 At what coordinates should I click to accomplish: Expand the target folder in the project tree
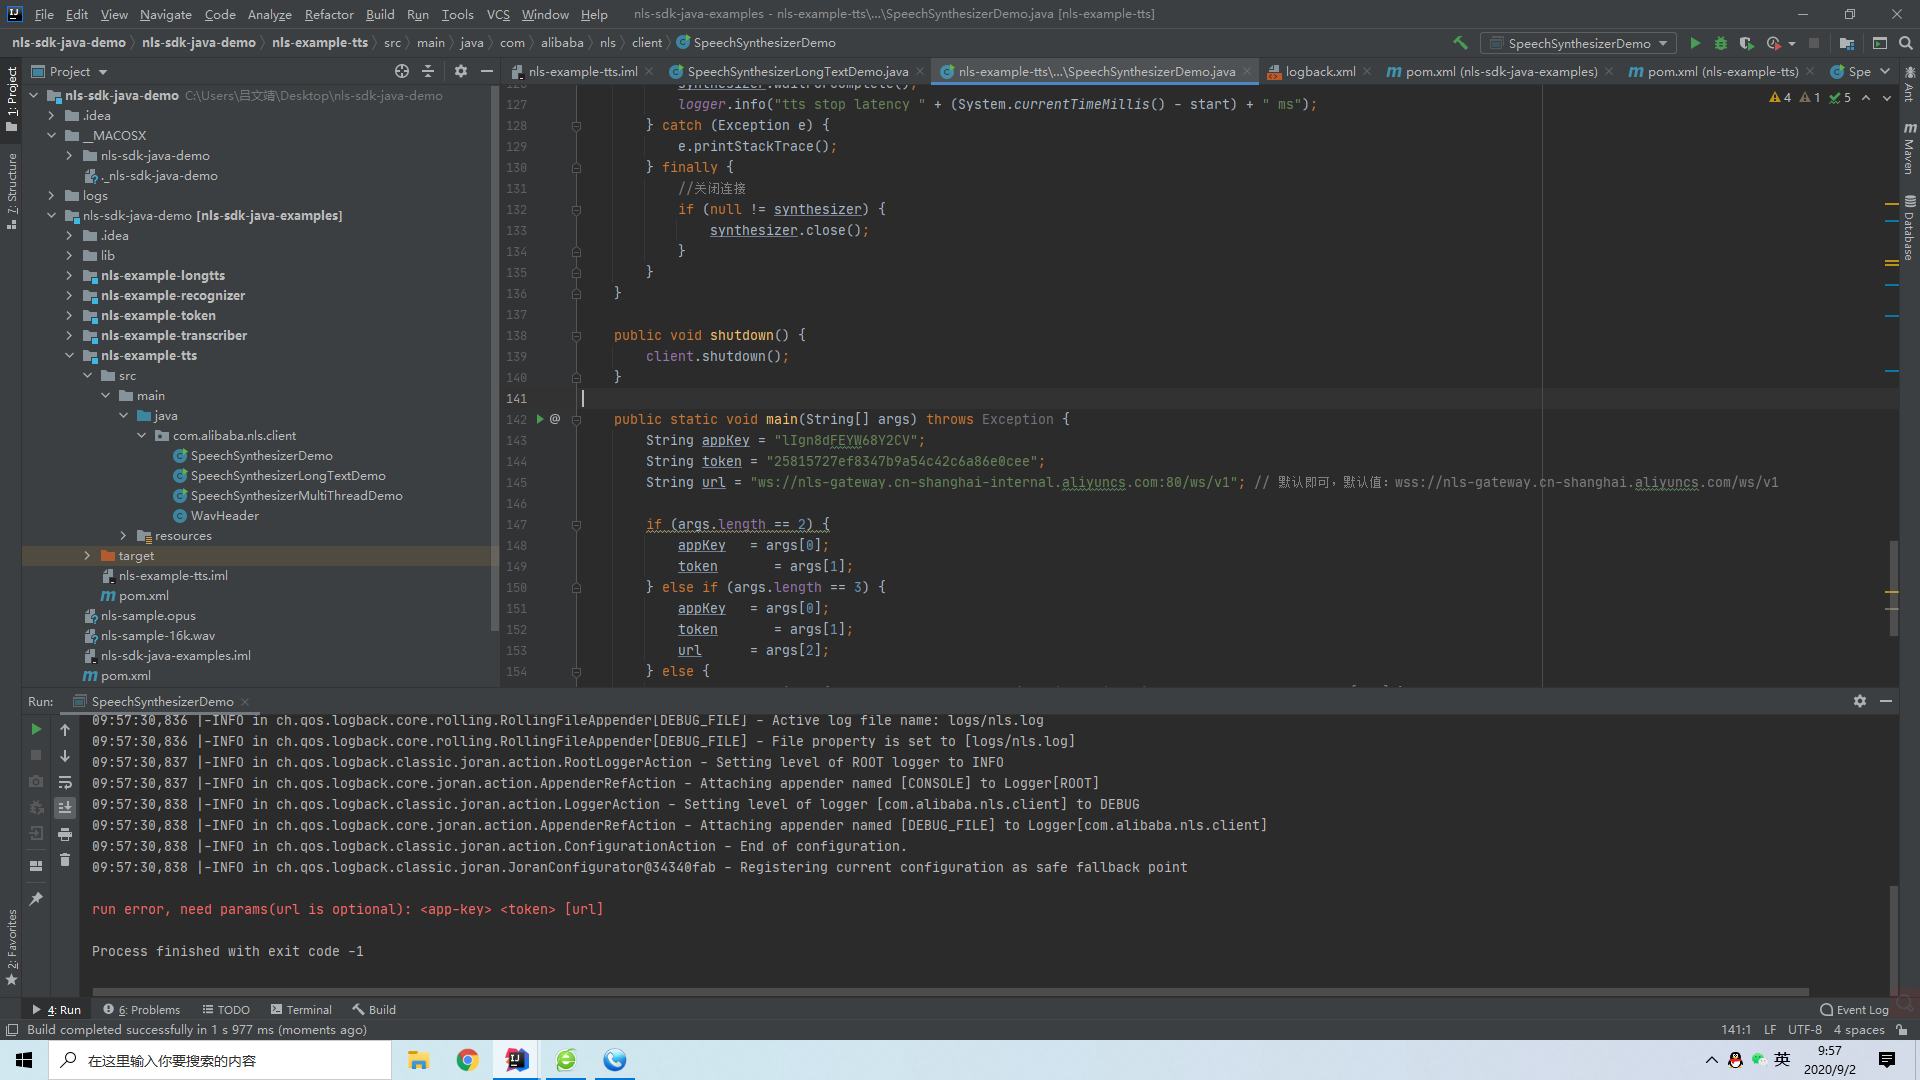click(87, 555)
